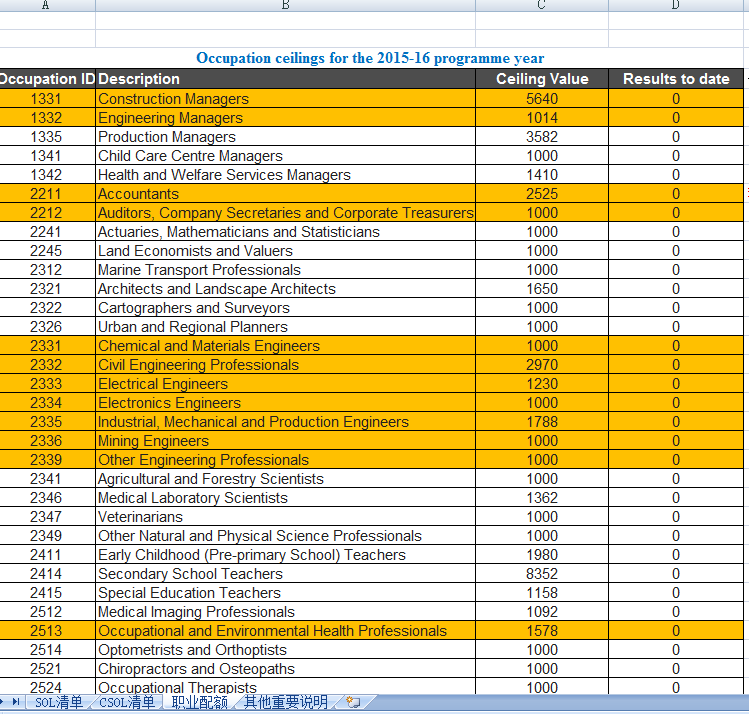Click the Electronics Engineers cell
749x714 pixels.
click(285, 403)
